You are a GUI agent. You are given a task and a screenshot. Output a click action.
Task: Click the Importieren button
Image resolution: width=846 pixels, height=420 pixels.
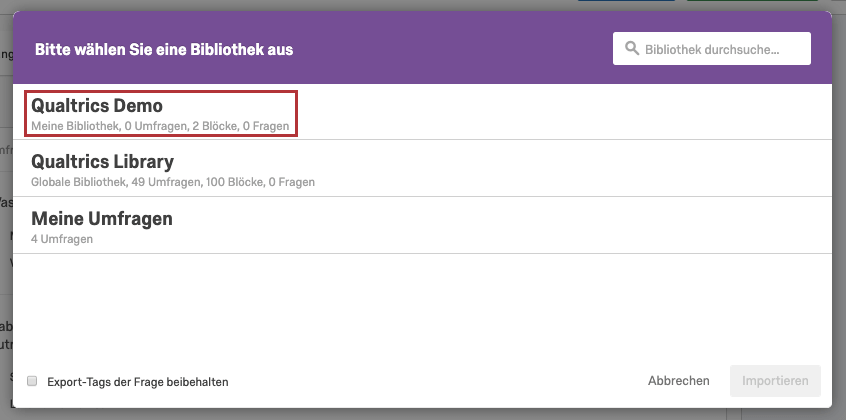pos(775,381)
